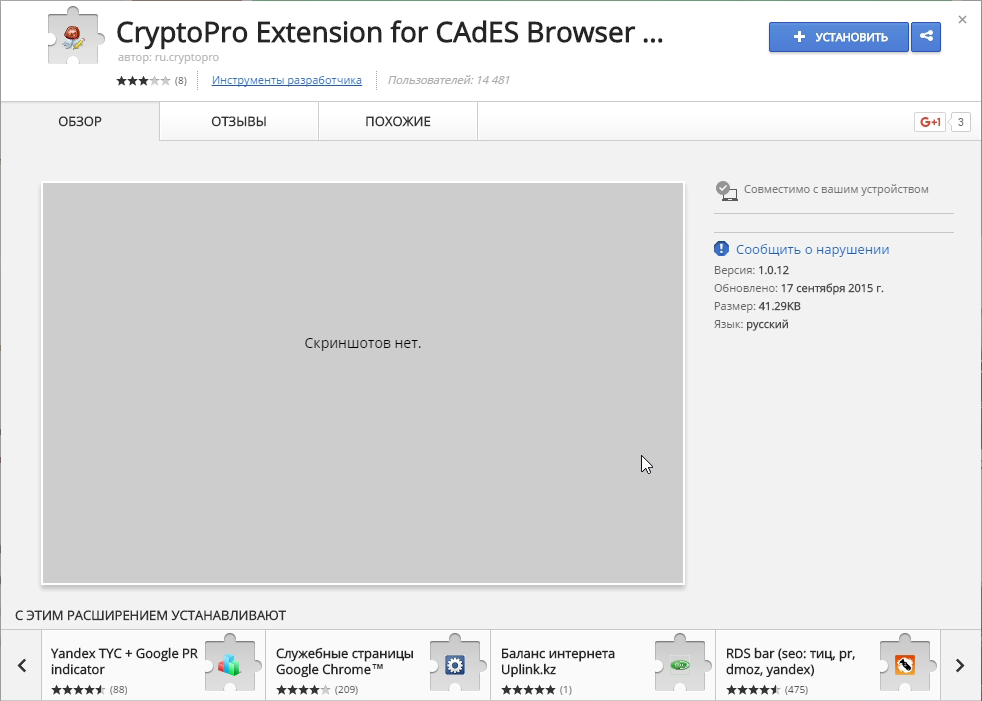This screenshot has height=701, width=982.
Task: Click the Yandex TYC indicator extension icon
Action: click(x=229, y=664)
